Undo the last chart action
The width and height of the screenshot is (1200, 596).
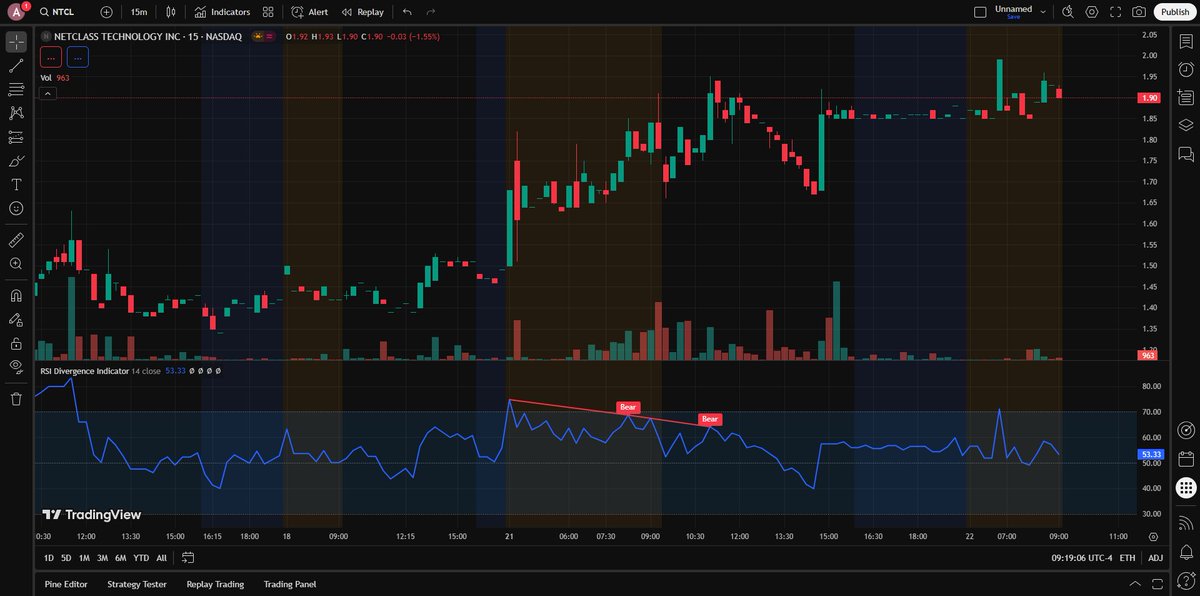(407, 12)
